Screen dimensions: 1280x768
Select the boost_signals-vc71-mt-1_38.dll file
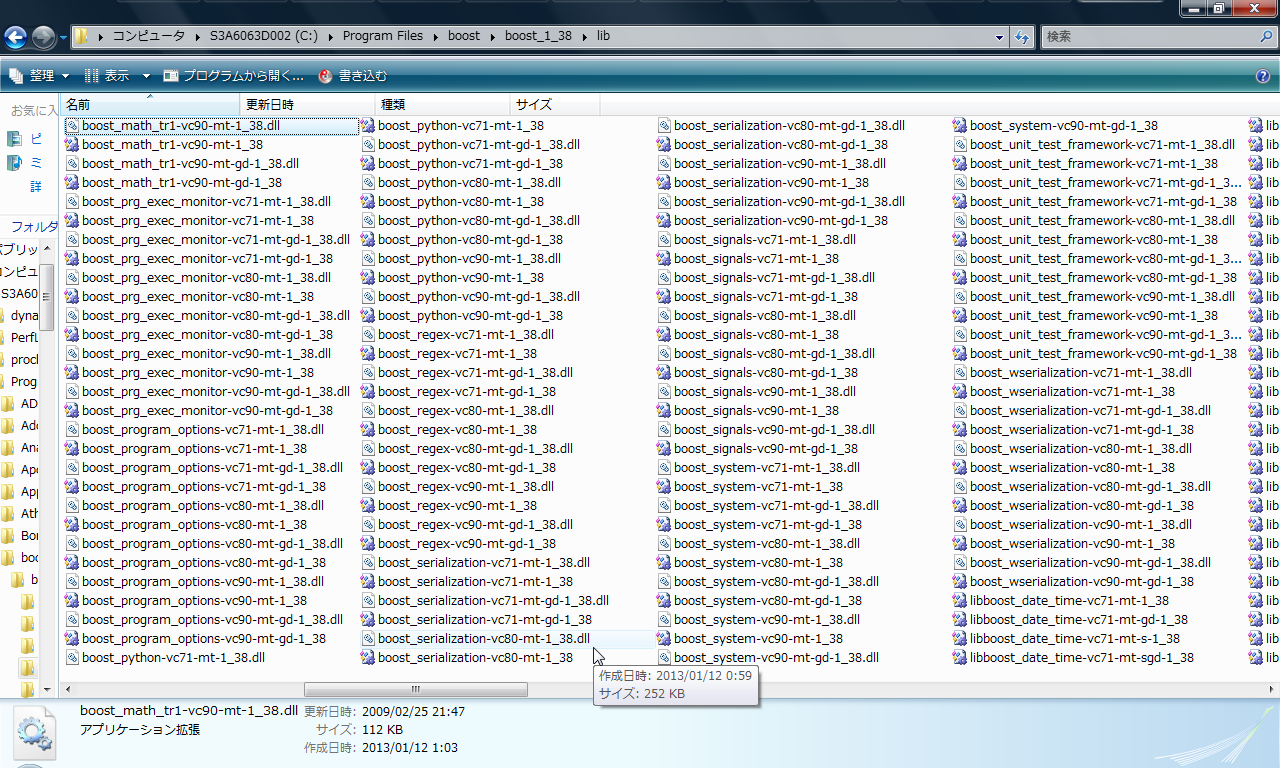coord(764,239)
